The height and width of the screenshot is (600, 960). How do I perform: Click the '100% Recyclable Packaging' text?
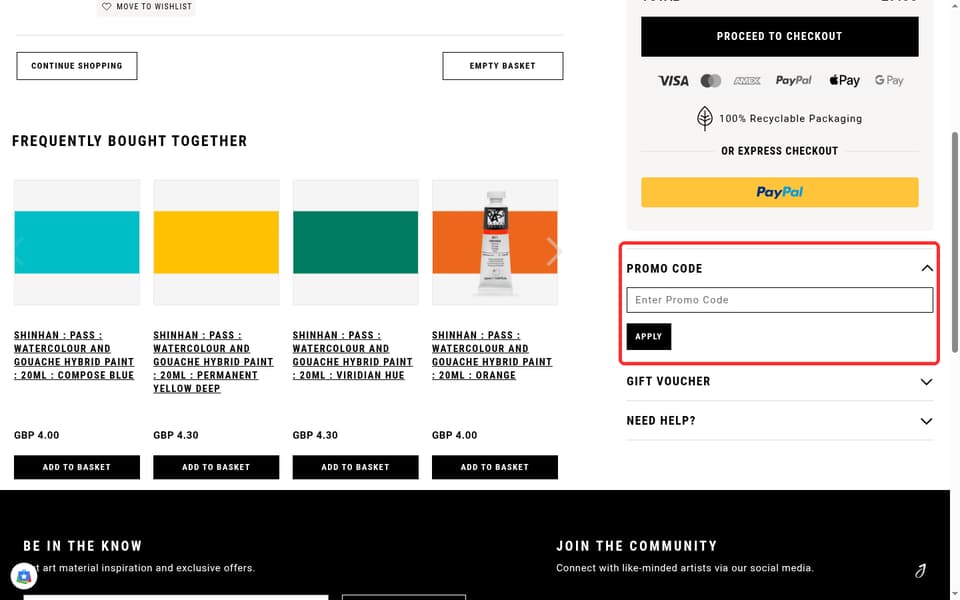coord(790,119)
